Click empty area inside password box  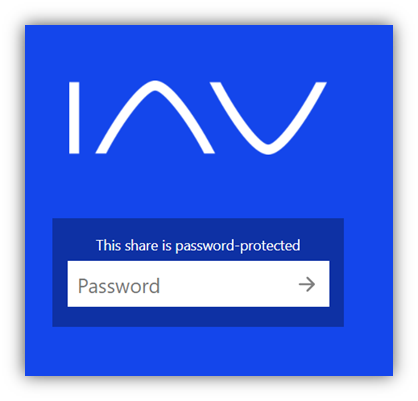point(227,284)
